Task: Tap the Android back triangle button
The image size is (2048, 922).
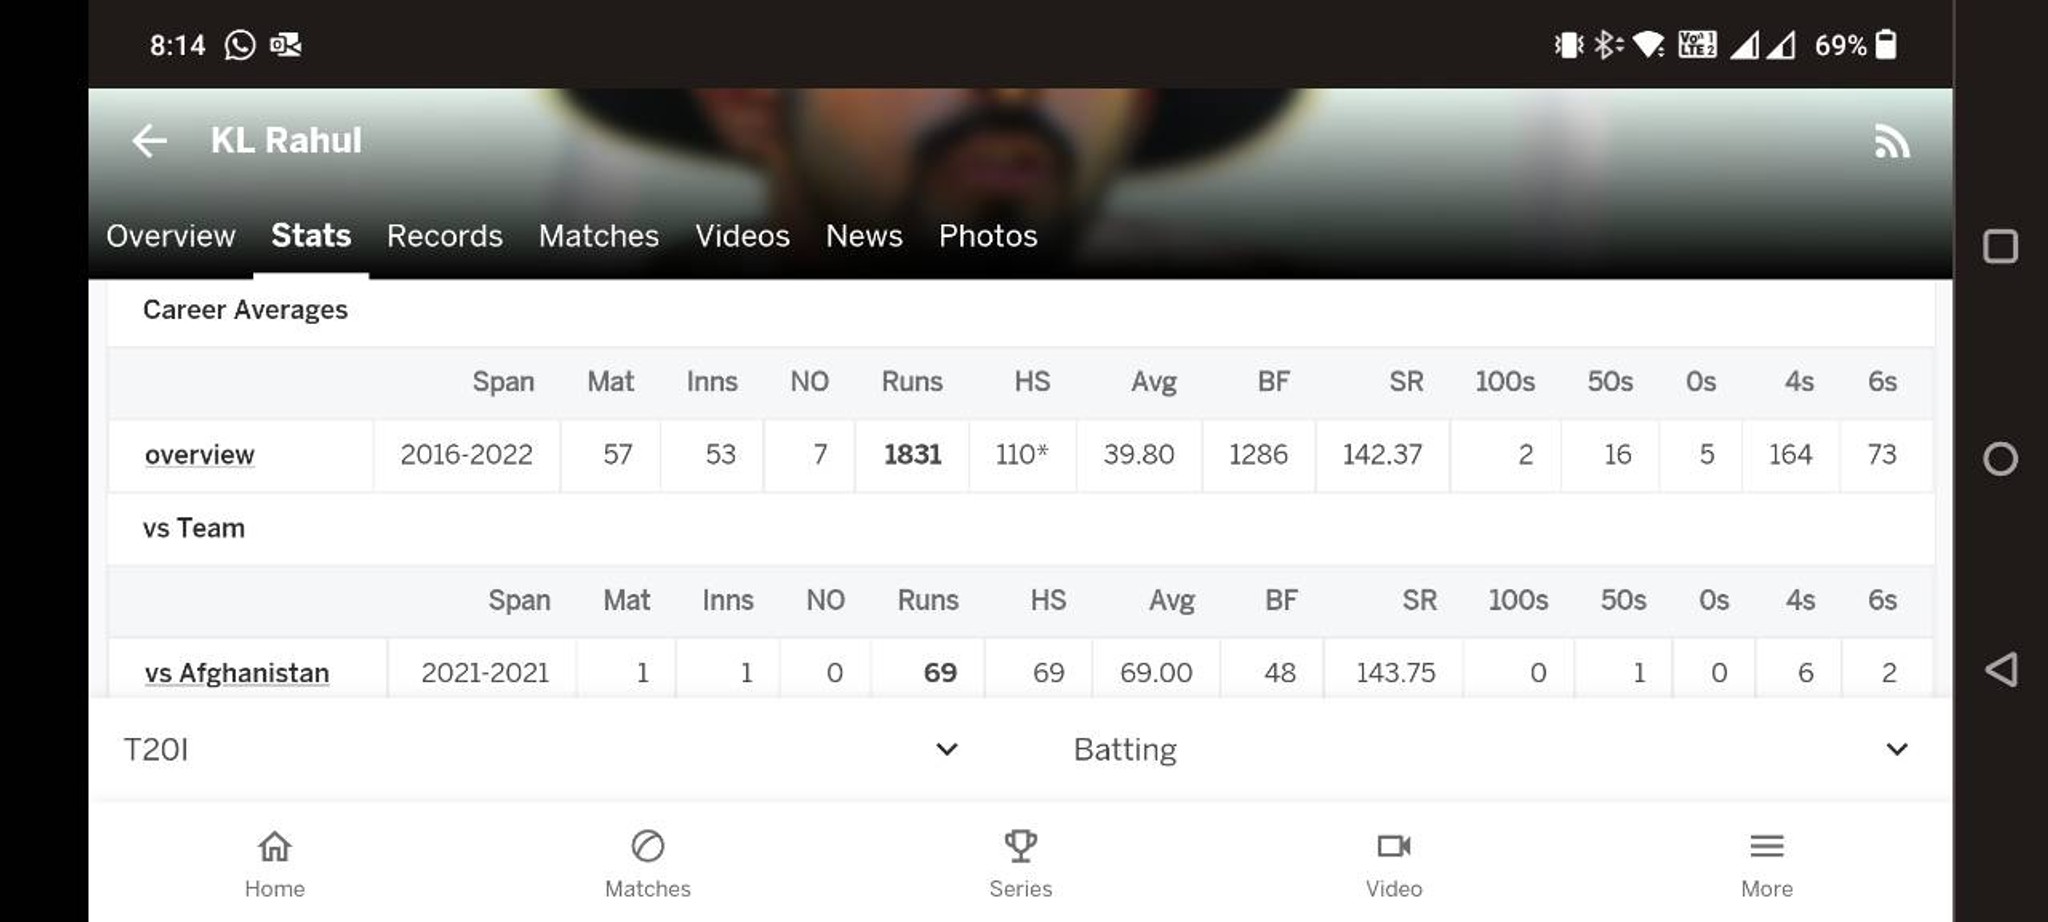Action: point(2000,670)
